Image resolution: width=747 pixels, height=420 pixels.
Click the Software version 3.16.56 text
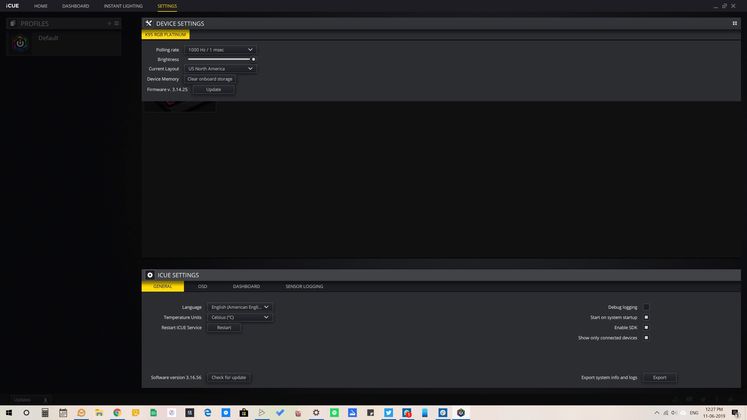(x=176, y=378)
